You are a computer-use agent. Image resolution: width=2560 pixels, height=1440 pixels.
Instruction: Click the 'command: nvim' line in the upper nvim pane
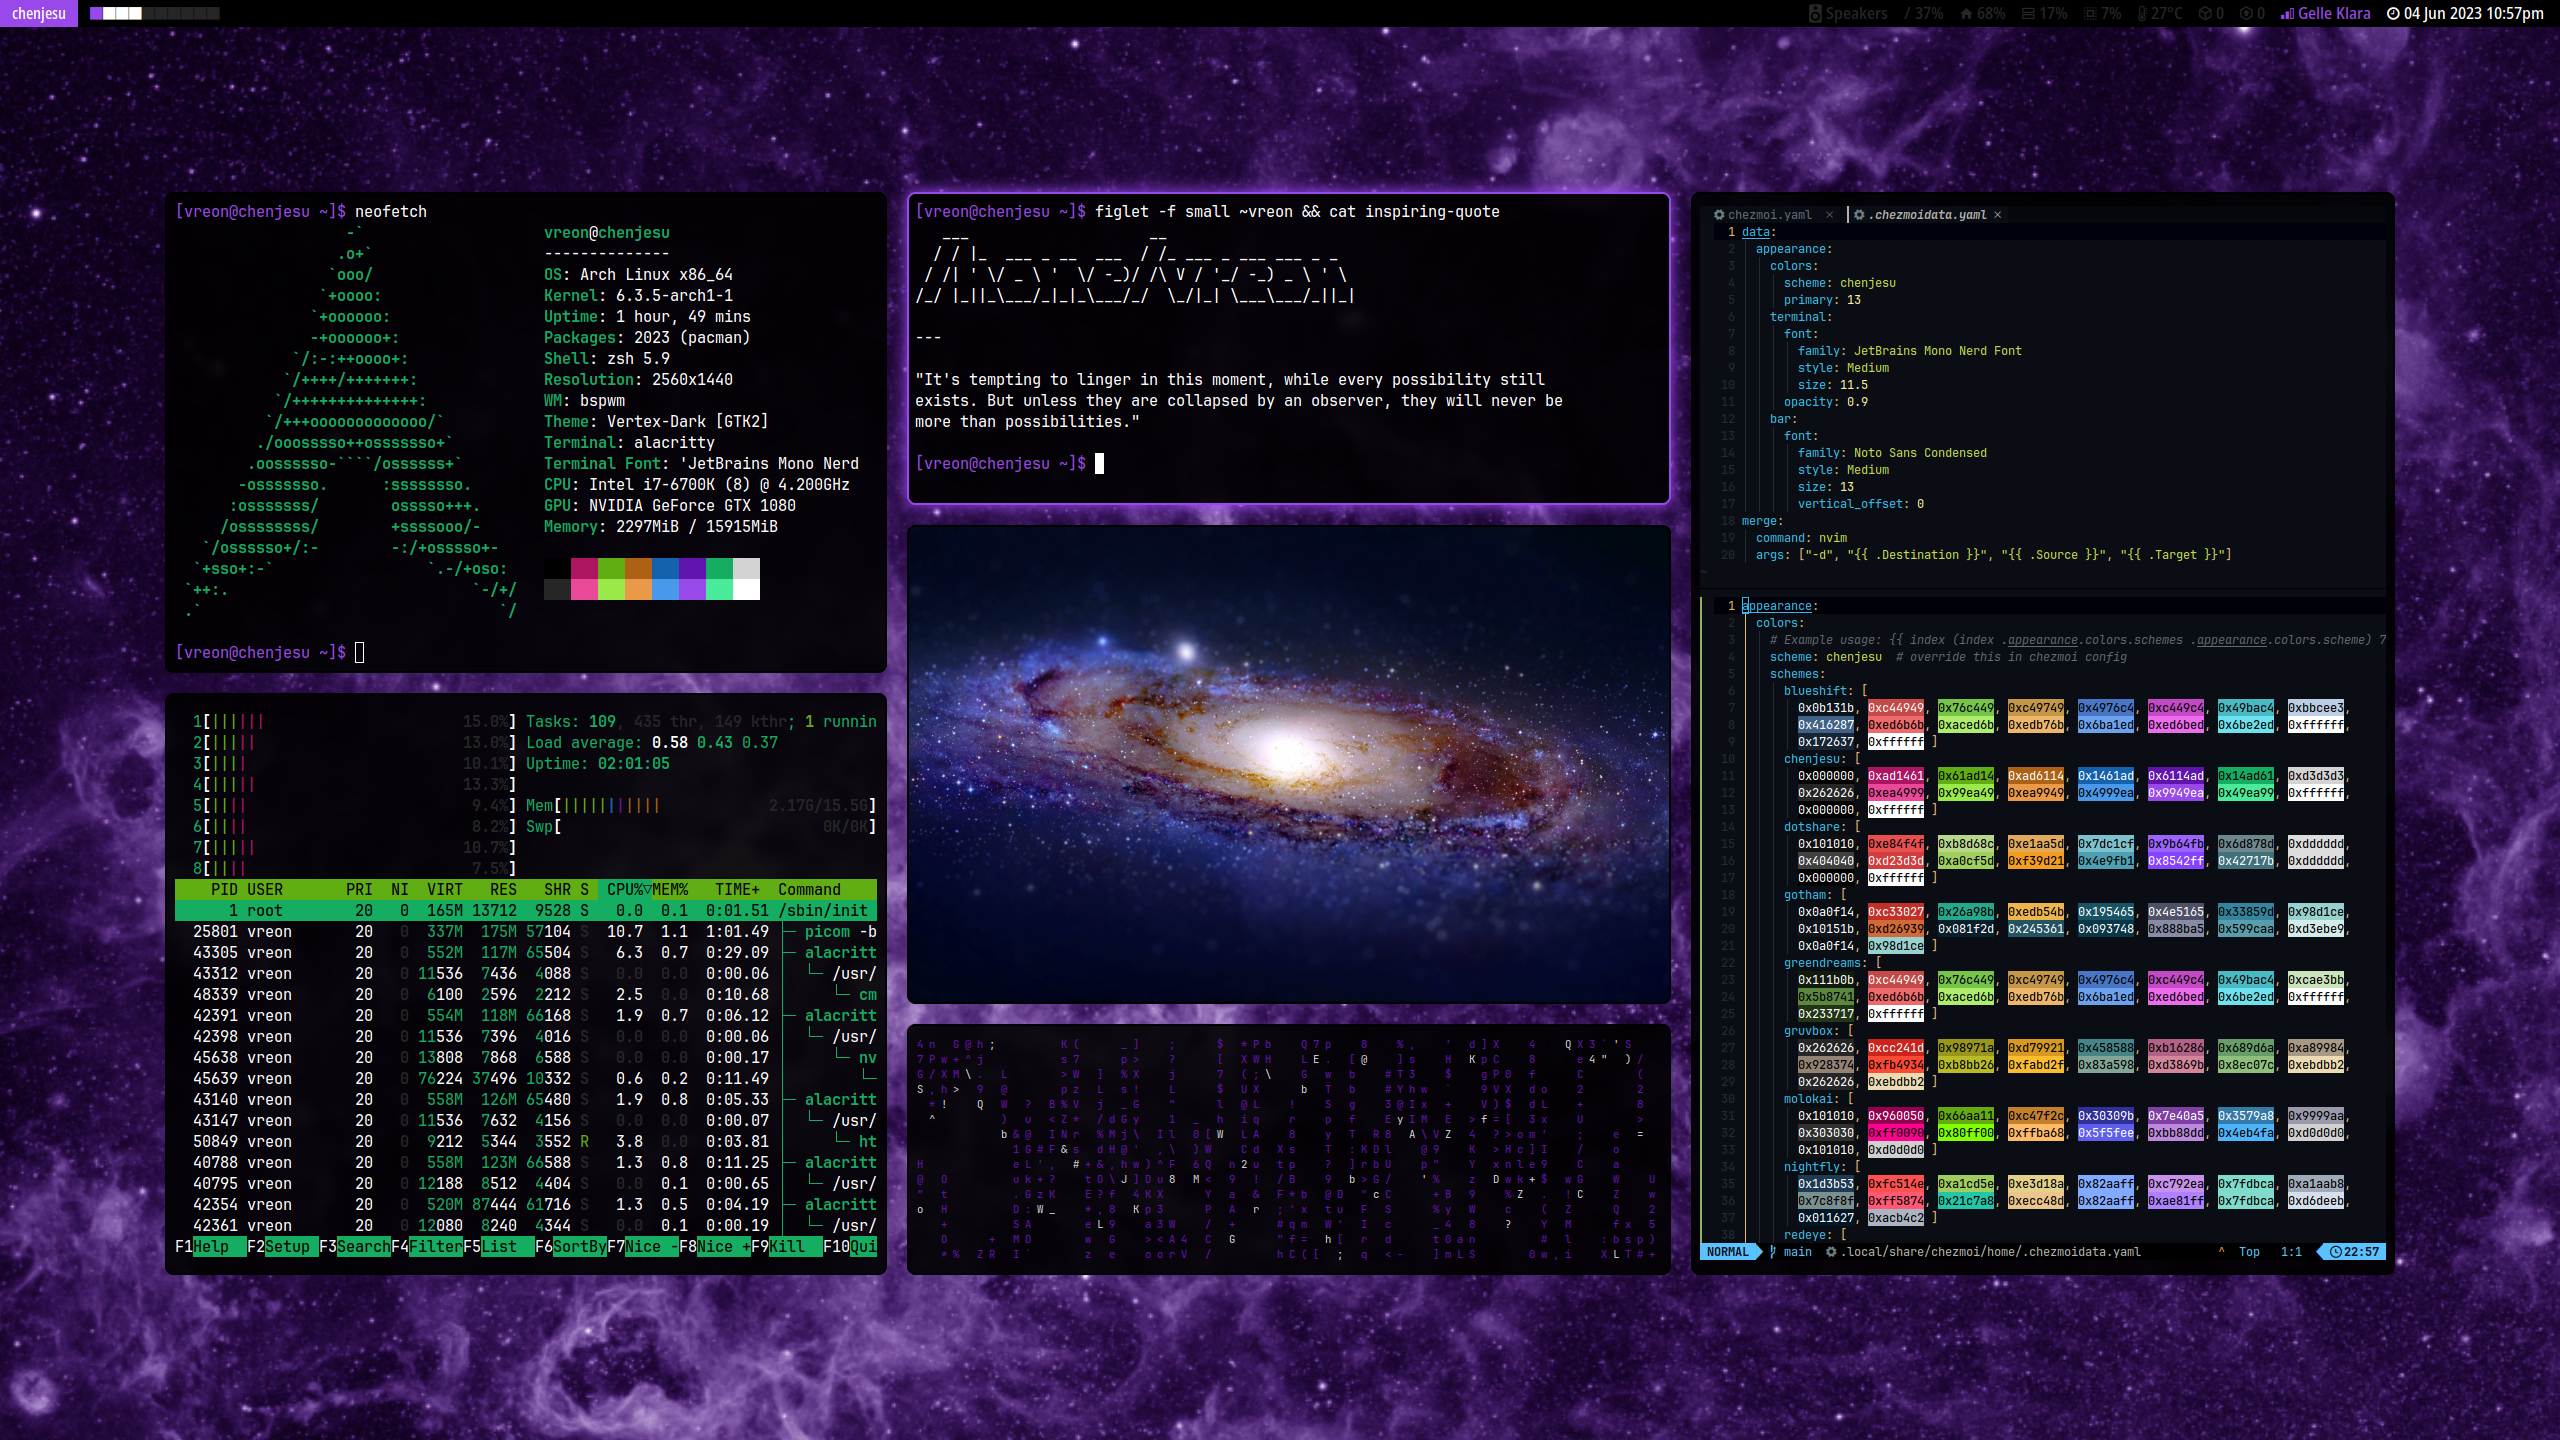coord(1801,538)
